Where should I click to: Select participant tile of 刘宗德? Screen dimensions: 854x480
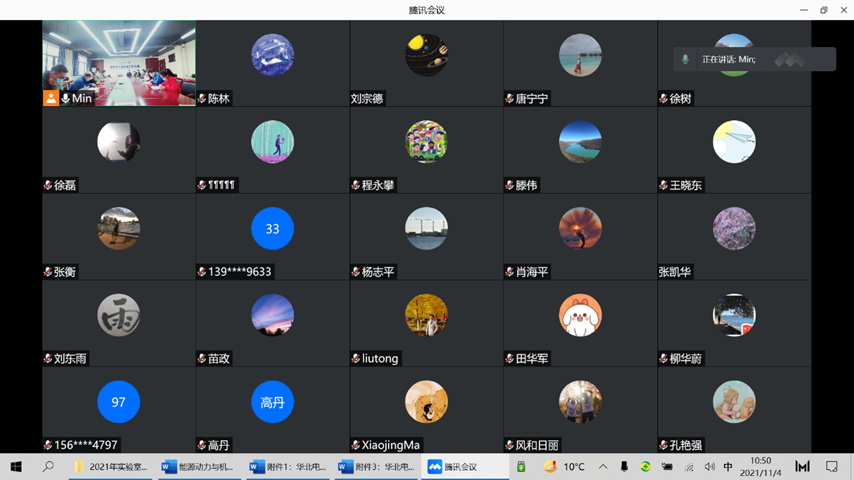point(426,62)
